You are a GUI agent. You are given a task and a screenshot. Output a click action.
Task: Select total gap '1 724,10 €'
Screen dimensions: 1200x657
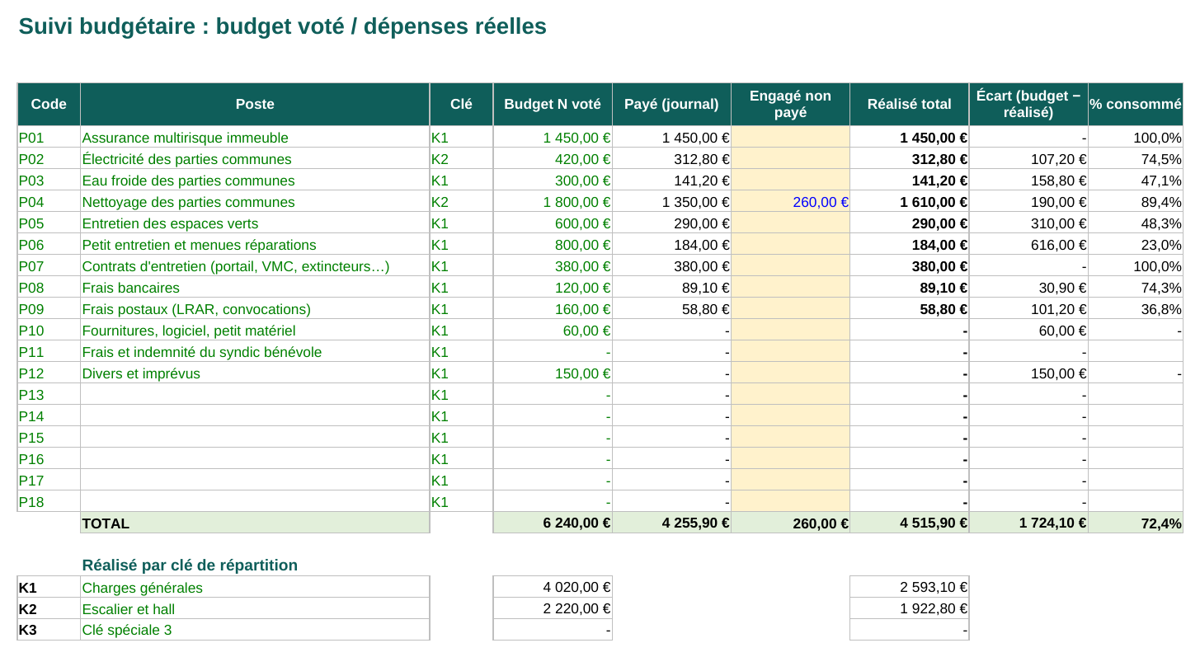1028,523
